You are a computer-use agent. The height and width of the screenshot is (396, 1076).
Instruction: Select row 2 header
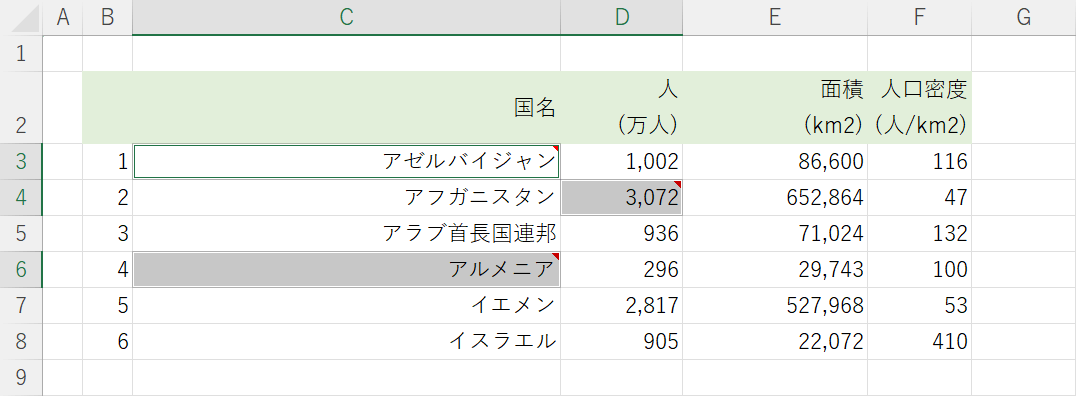pos(21,108)
